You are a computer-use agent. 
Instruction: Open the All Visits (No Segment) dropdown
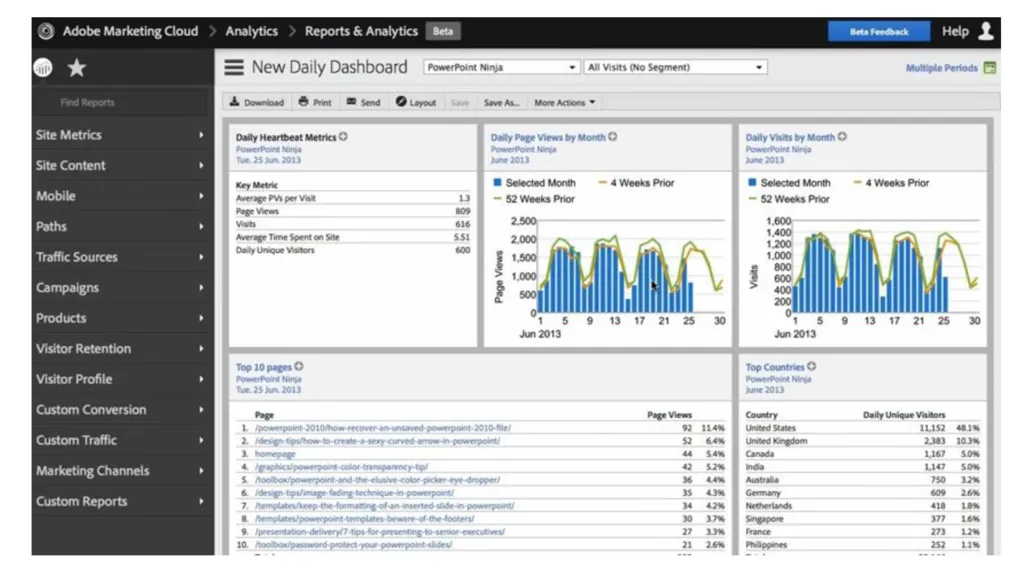click(675, 67)
